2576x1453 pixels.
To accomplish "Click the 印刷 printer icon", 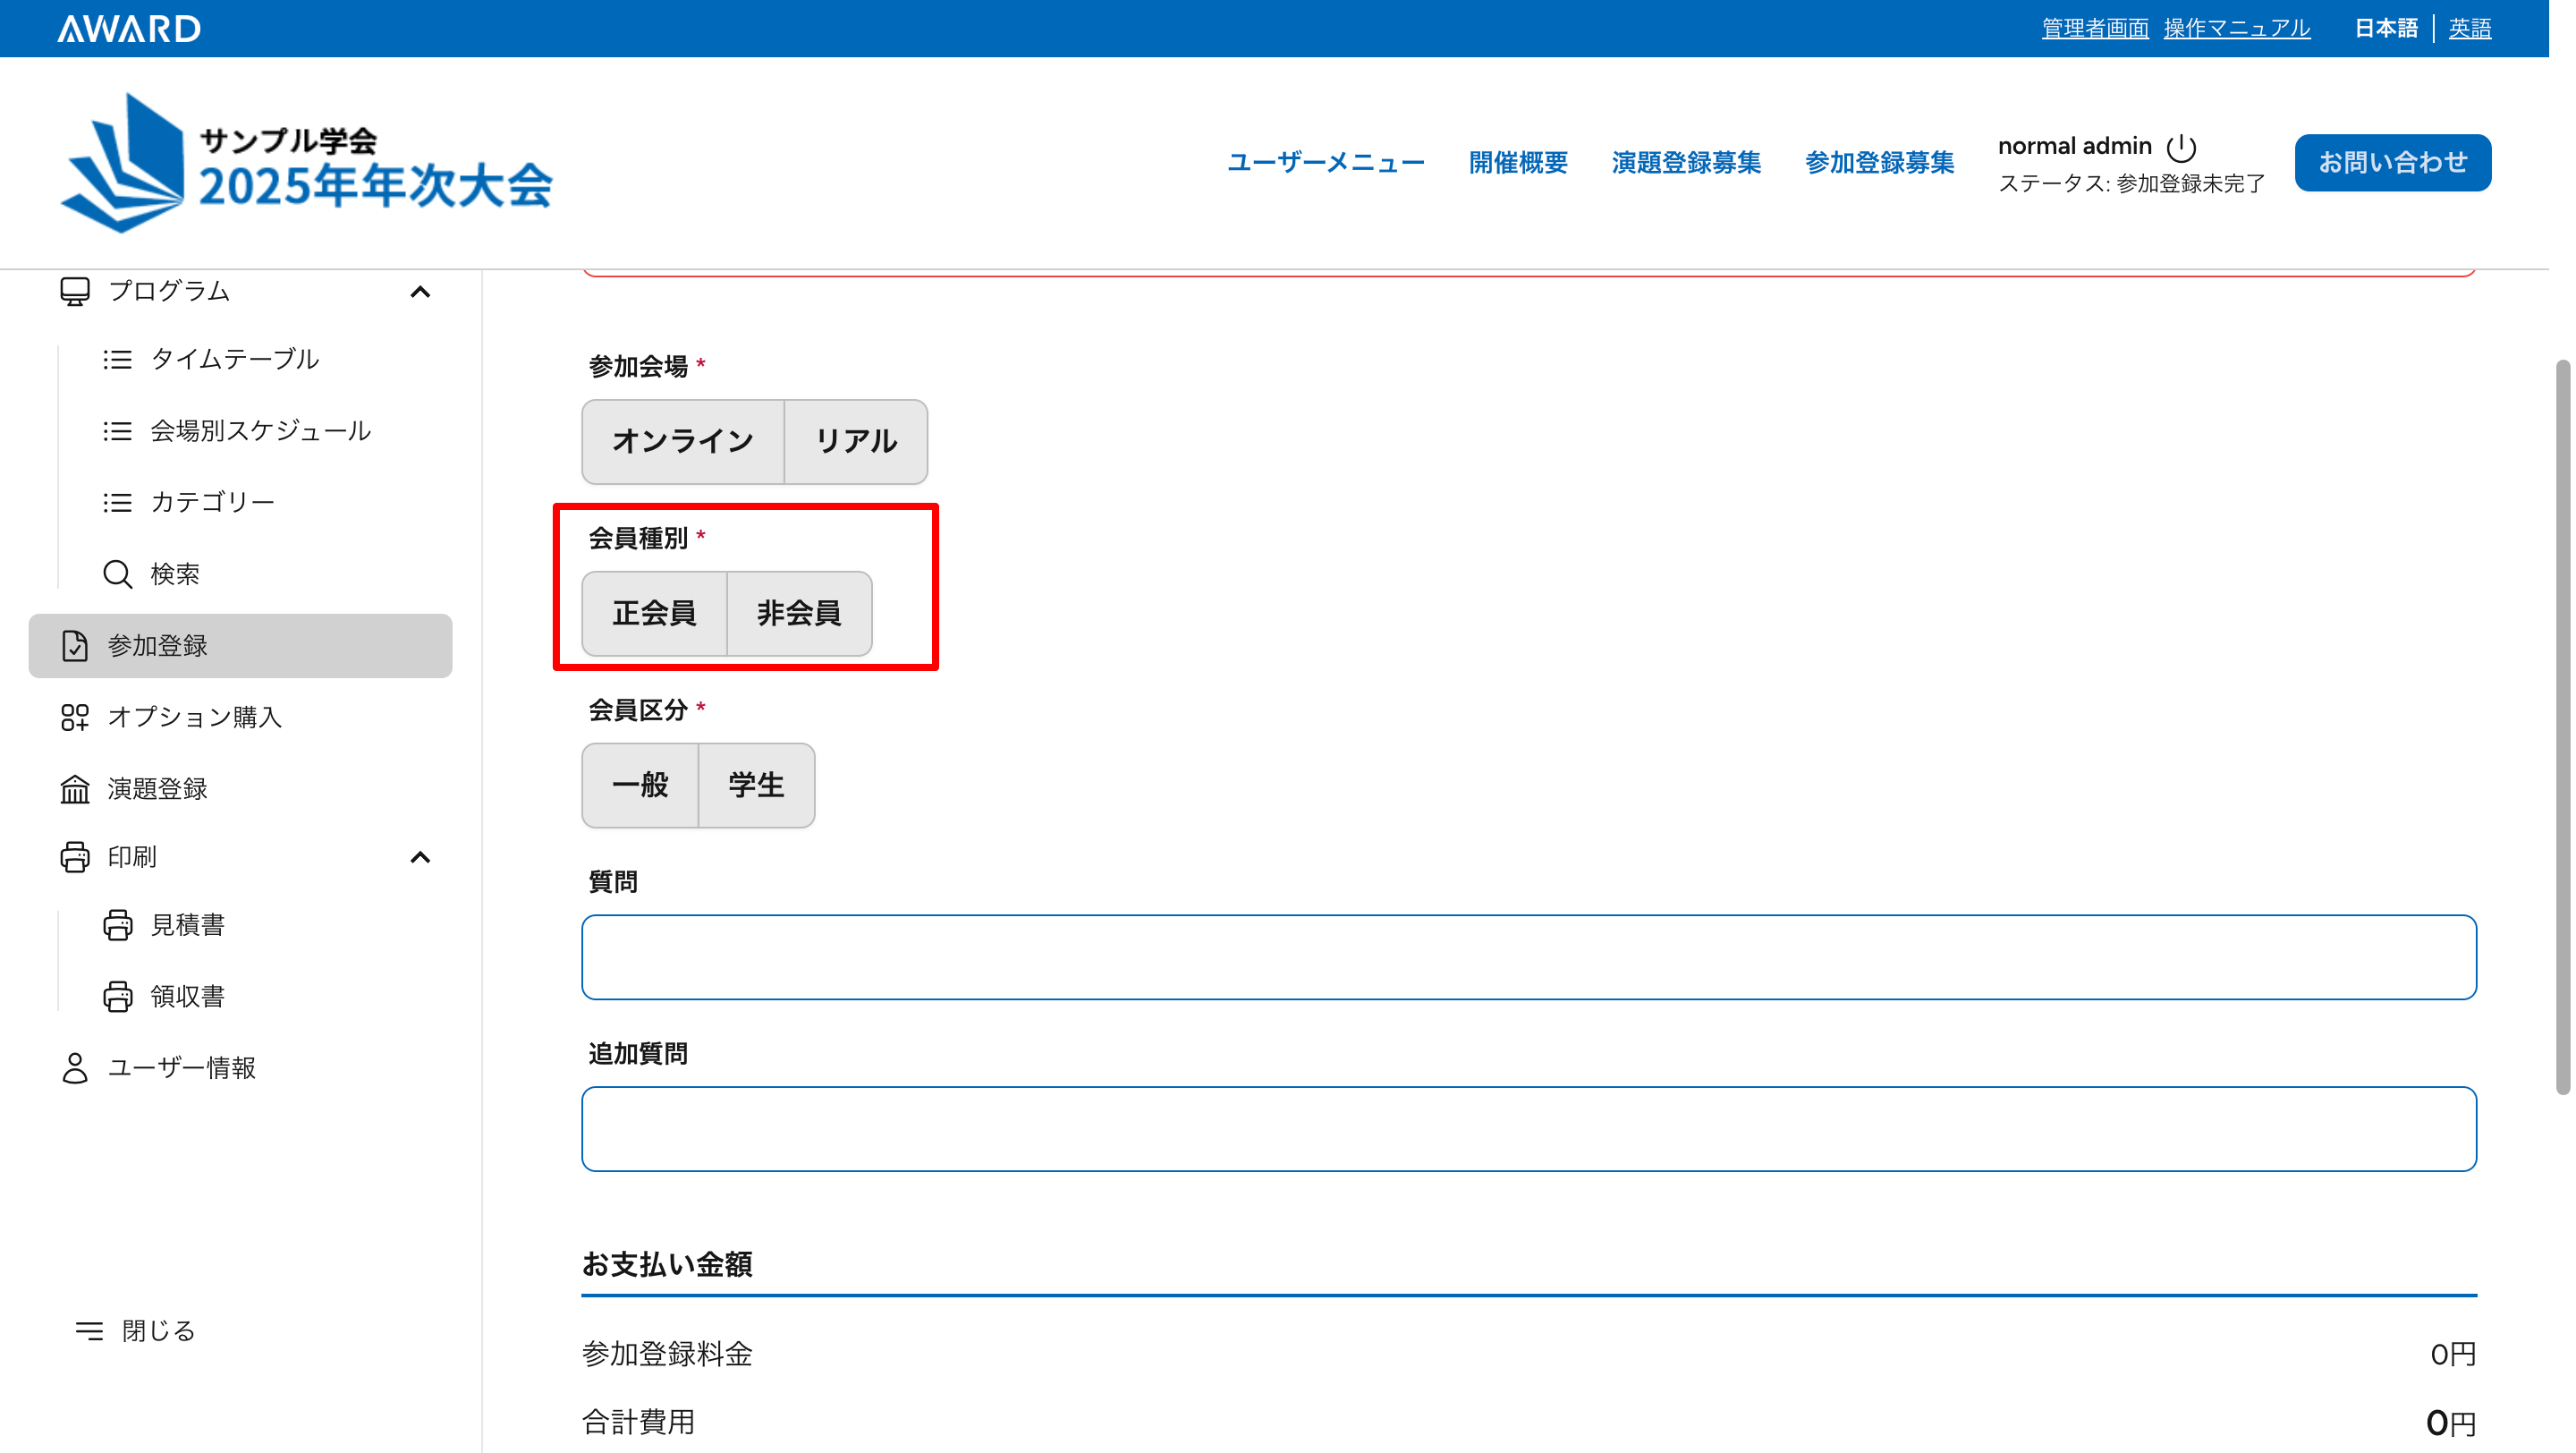I will [x=75, y=857].
